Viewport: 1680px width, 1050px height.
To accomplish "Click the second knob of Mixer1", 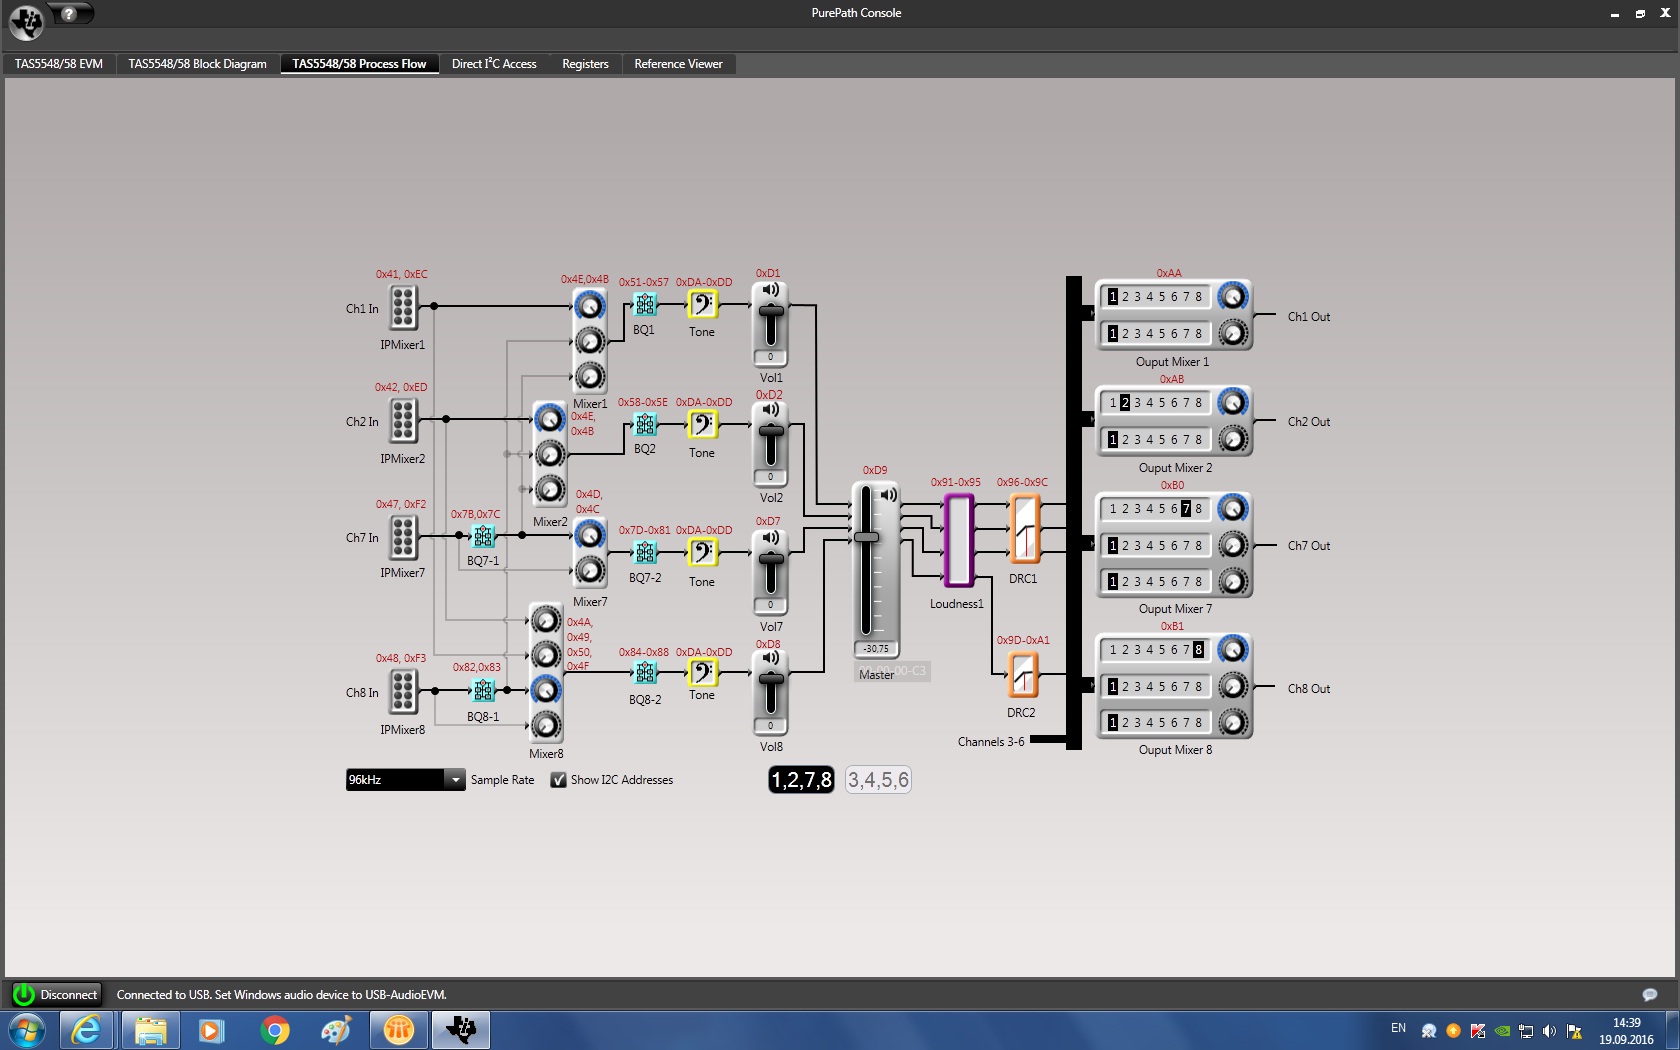I will click(590, 342).
